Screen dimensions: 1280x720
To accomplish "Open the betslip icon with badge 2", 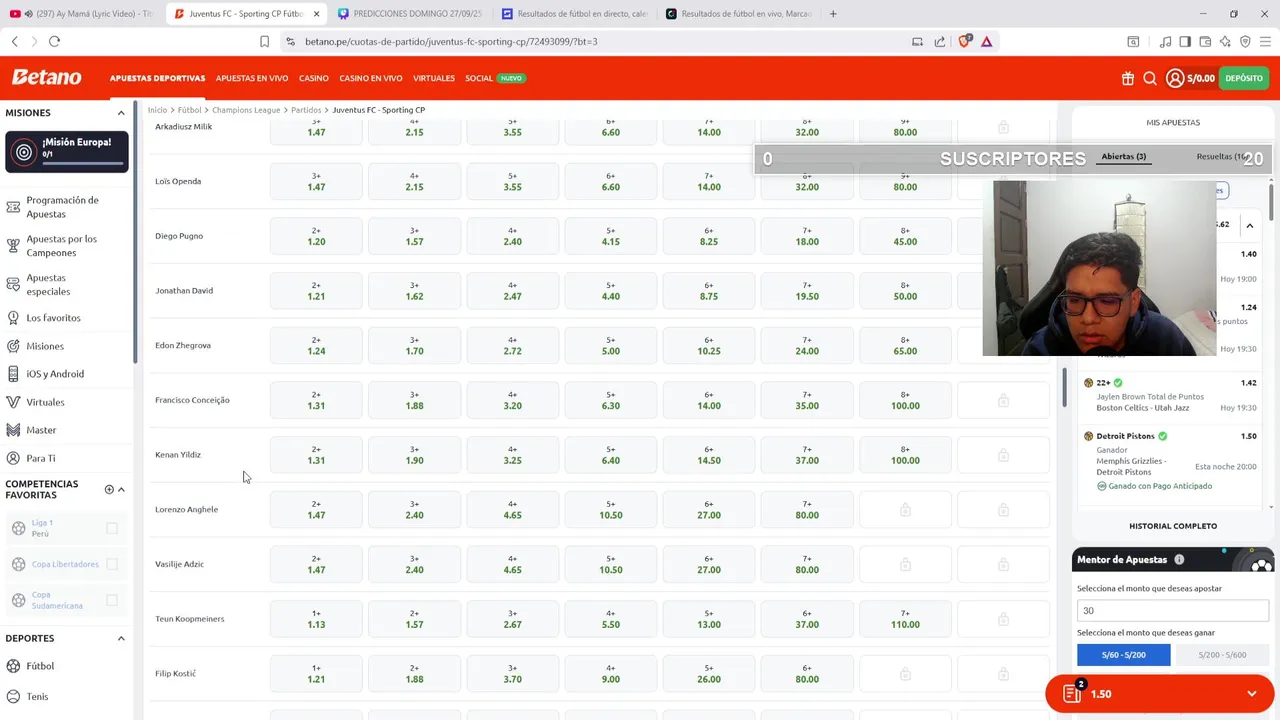I will (x=1073, y=692).
